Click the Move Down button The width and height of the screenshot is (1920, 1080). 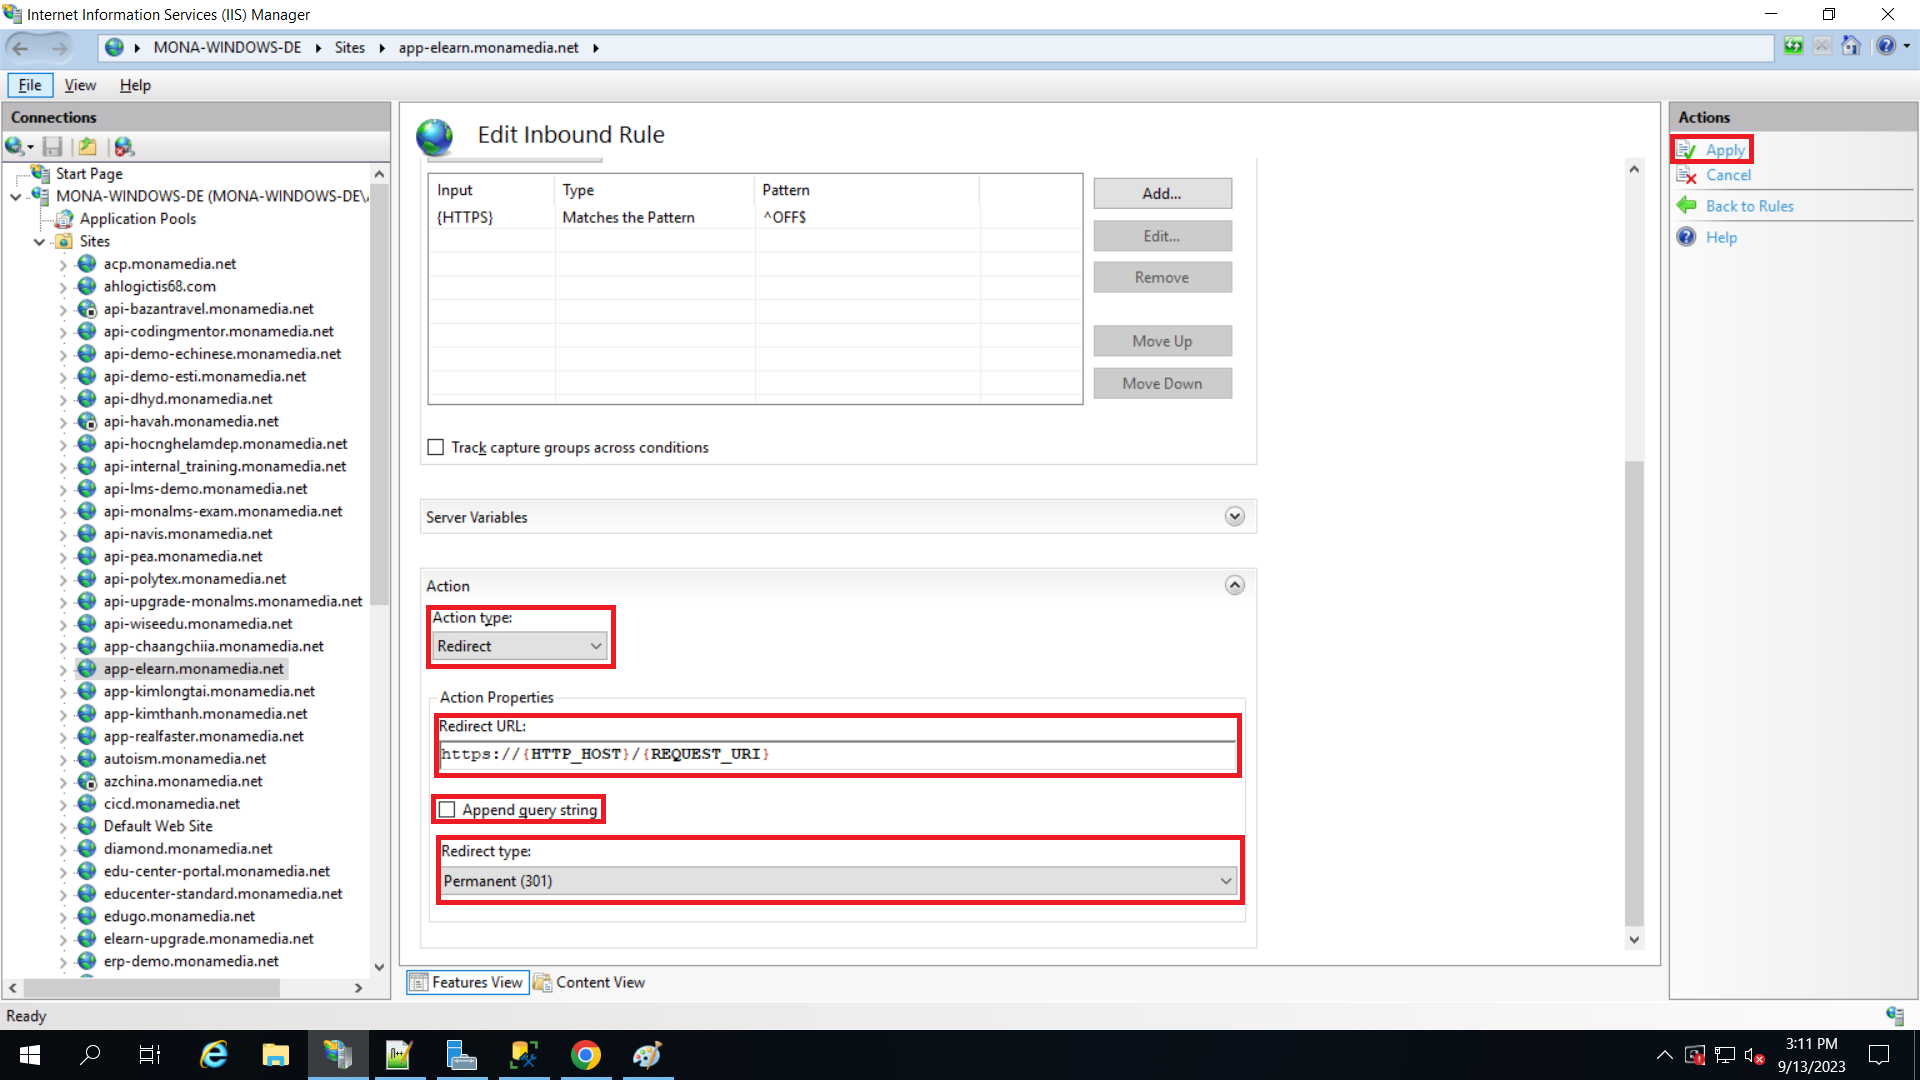click(1162, 383)
